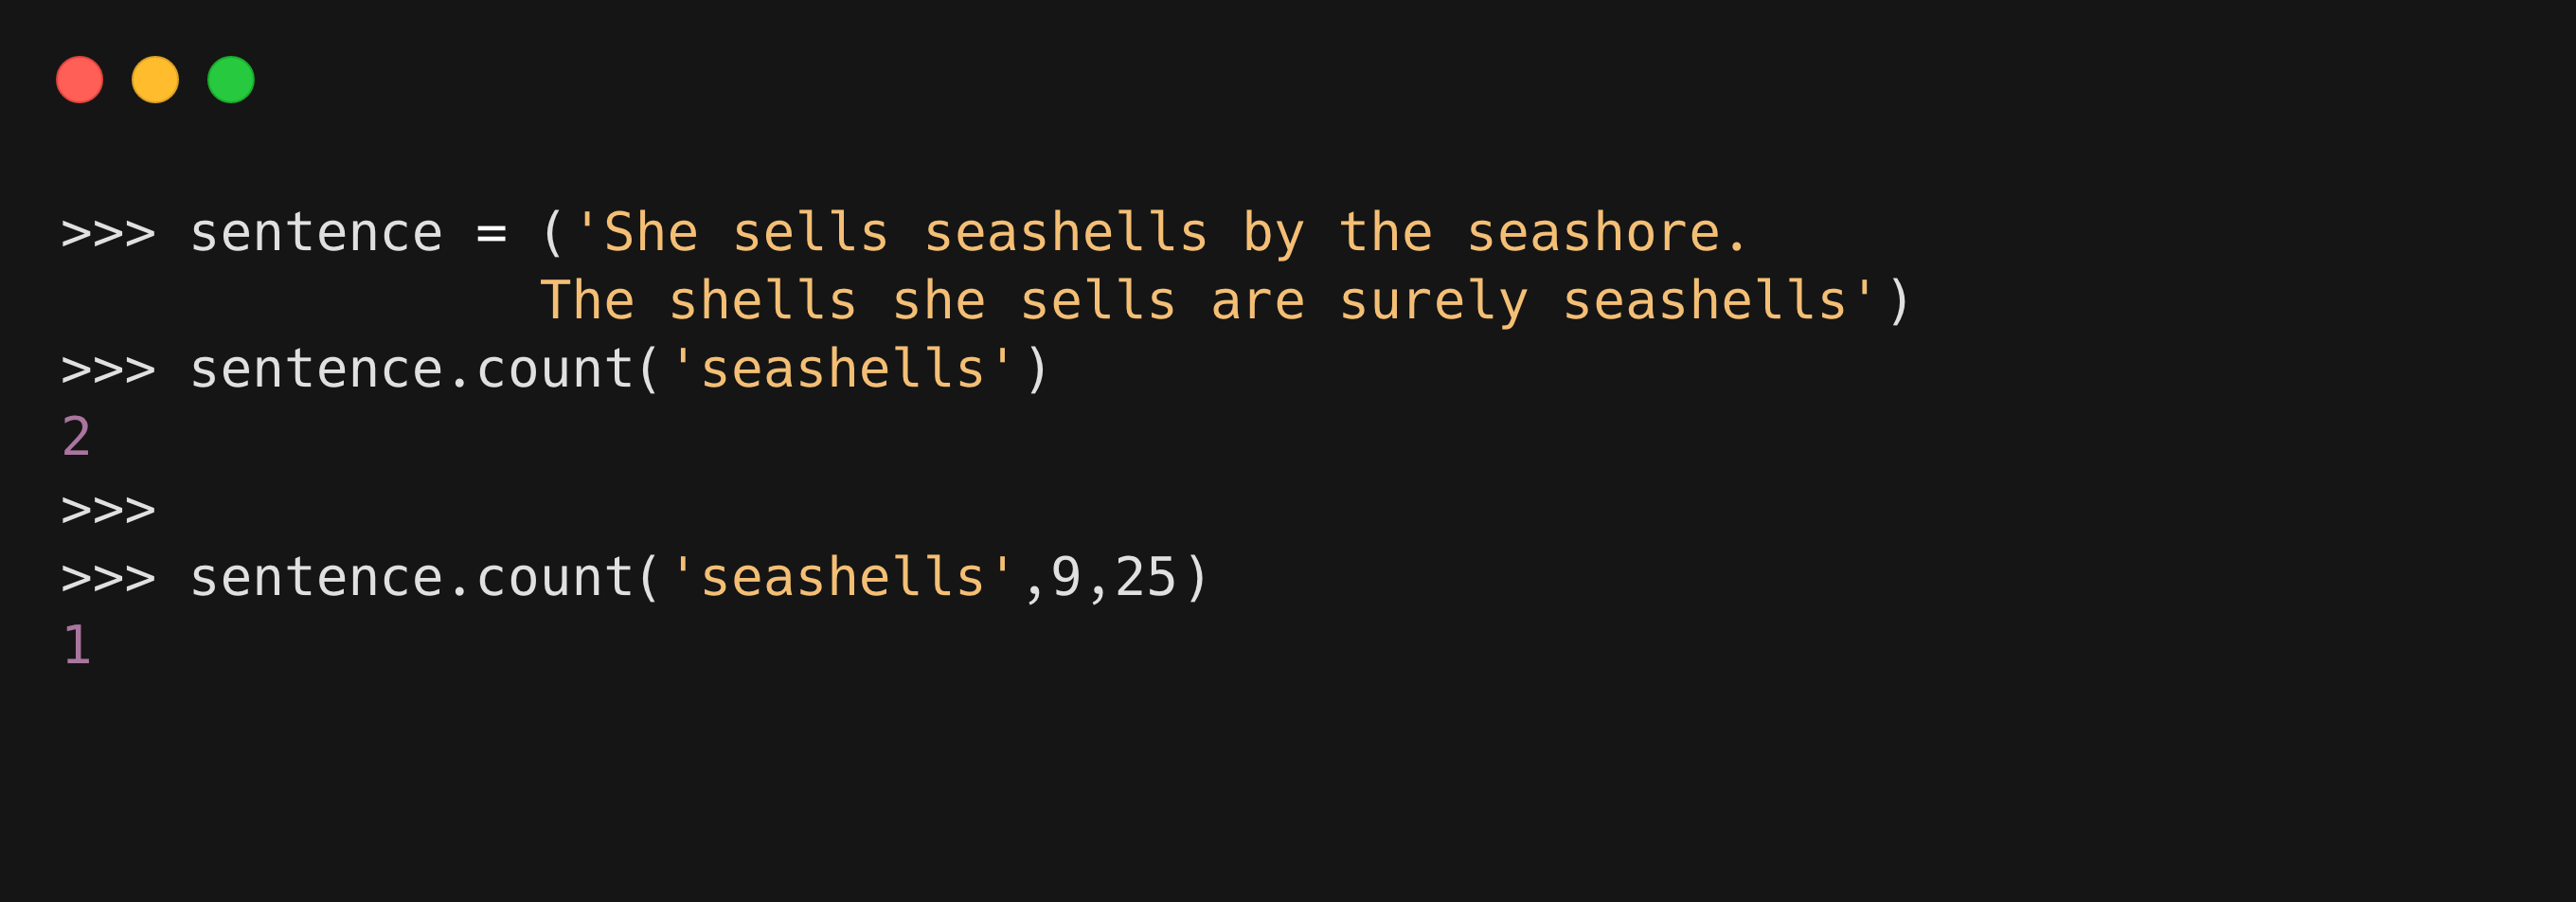2576x902 pixels.
Task: Click the equals sign in the assignment
Action: (491, 233)
